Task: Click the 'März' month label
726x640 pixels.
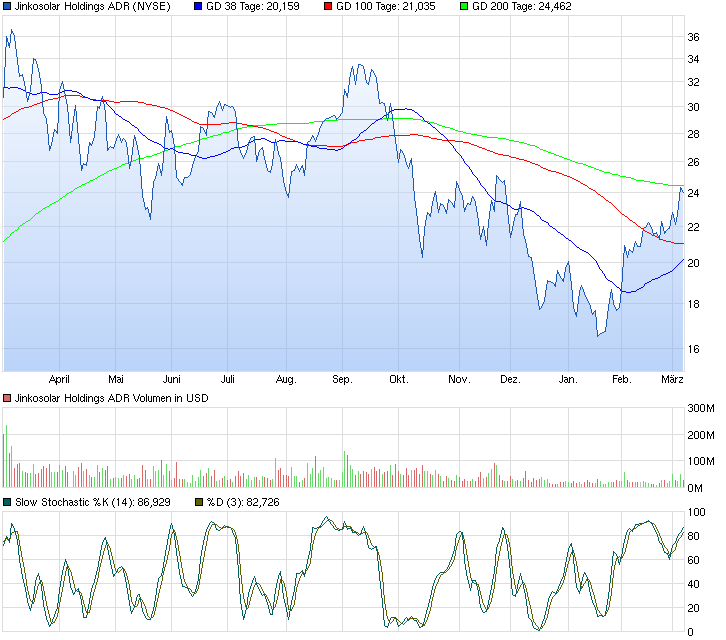Action: (x=672, y=380)
